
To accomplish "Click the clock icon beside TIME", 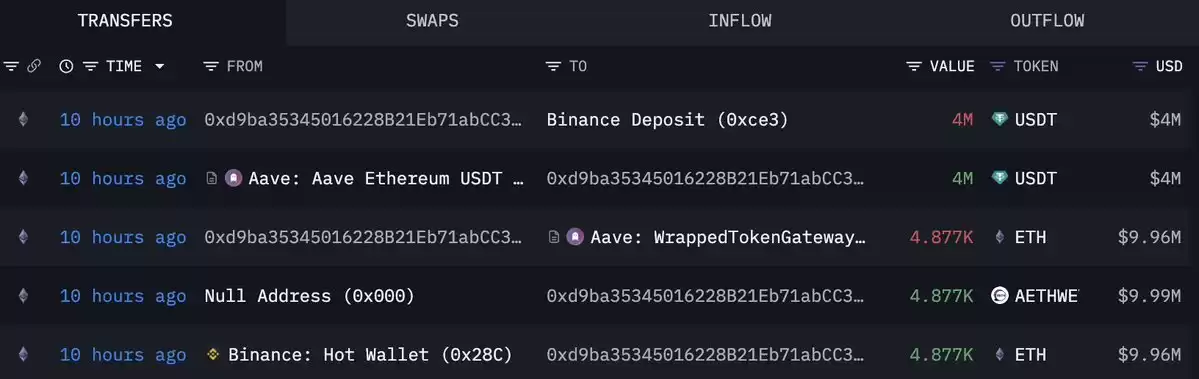I will click(67, 66).
